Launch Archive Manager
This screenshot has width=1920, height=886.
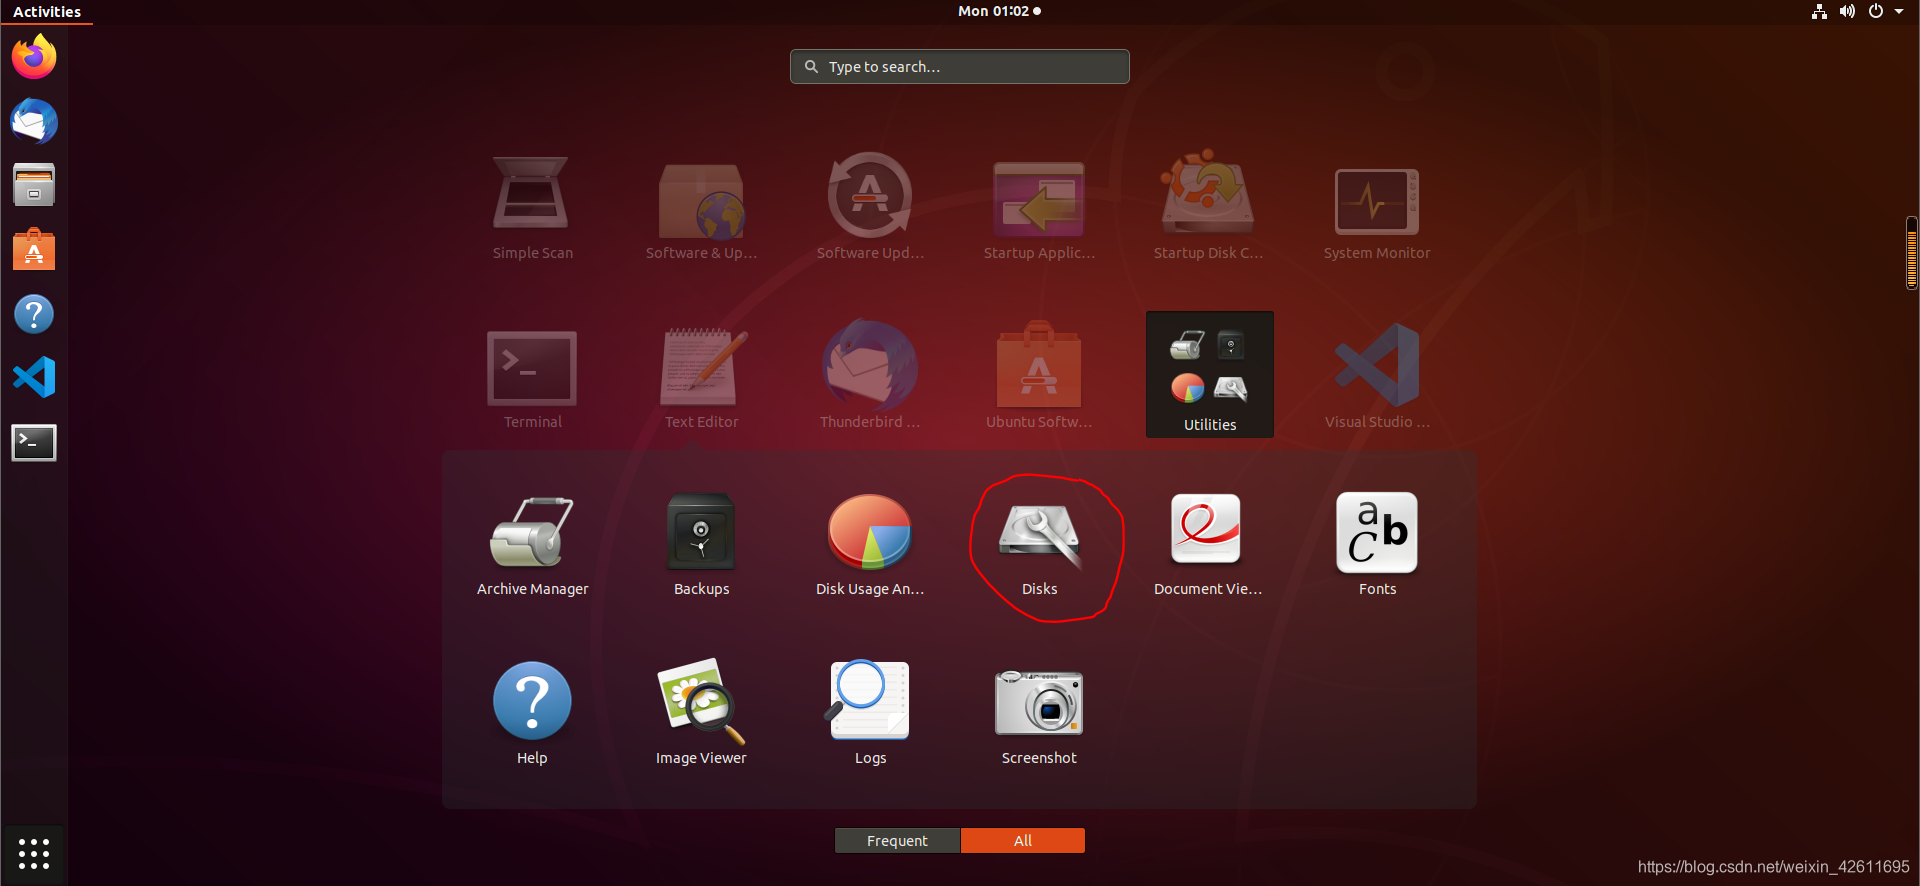[x=532, y=546]
